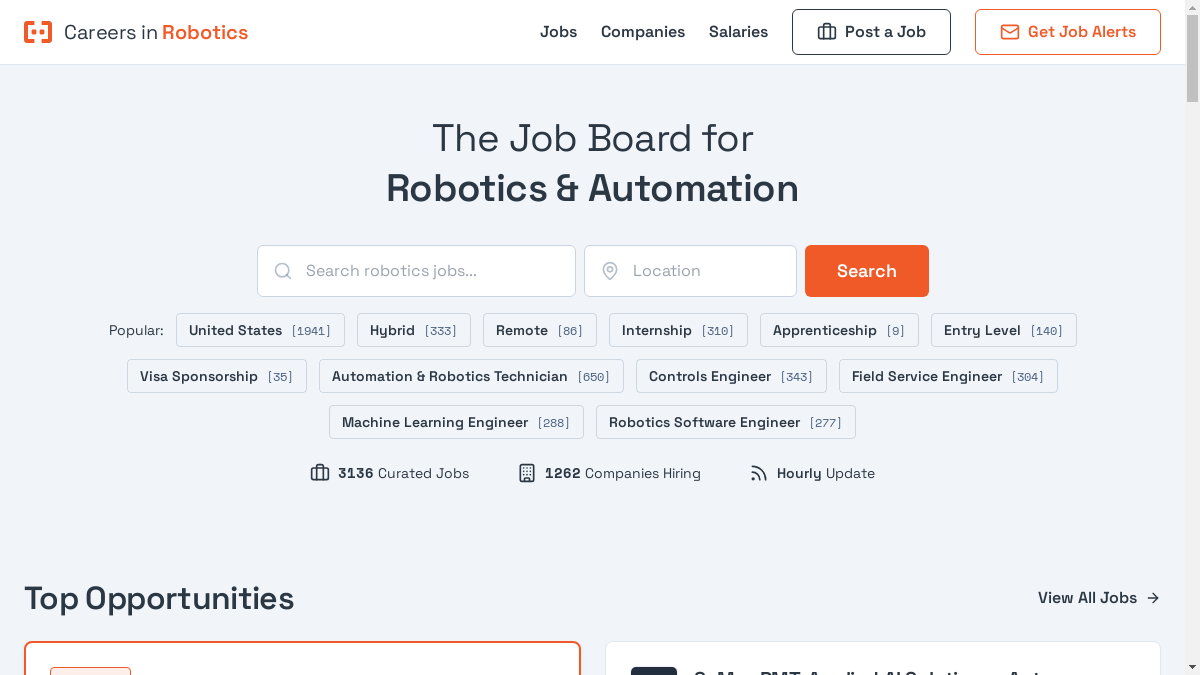Click the page vertical scrollbar
The height and width of the screenshot is (675, 1200).
coord(1192,300)
